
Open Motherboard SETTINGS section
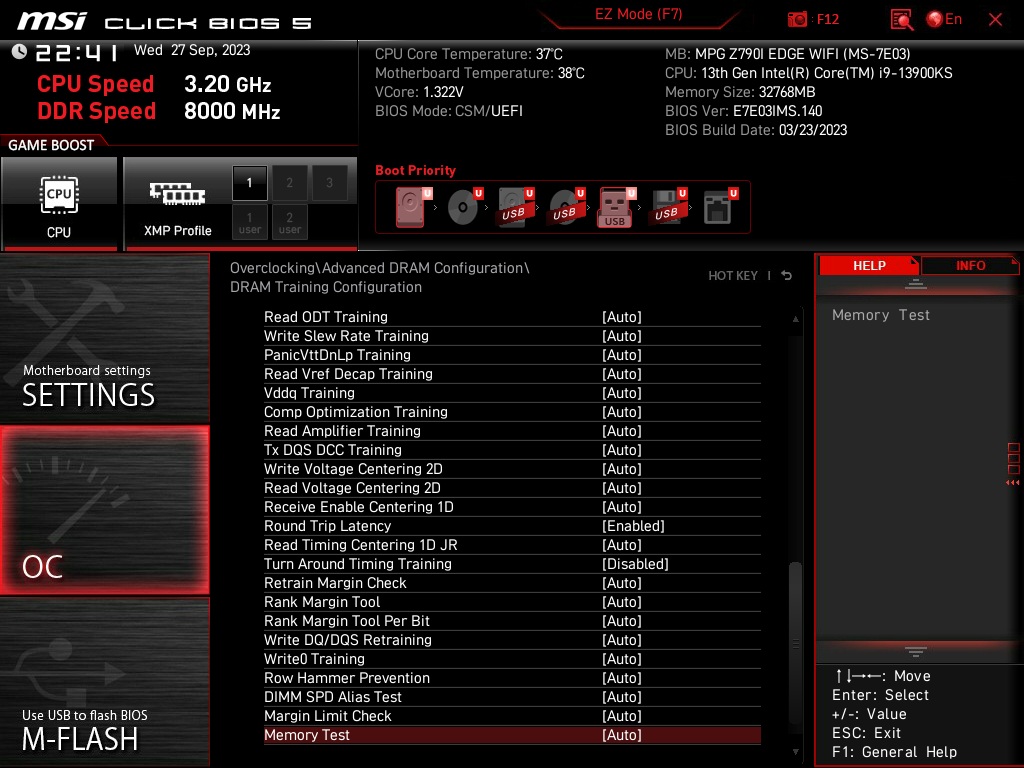tap(105, 338)
